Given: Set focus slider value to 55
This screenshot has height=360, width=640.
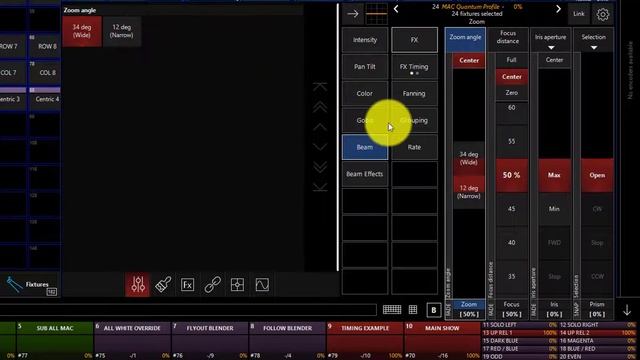Looking at the screenshot, I should tap(511, 141).
